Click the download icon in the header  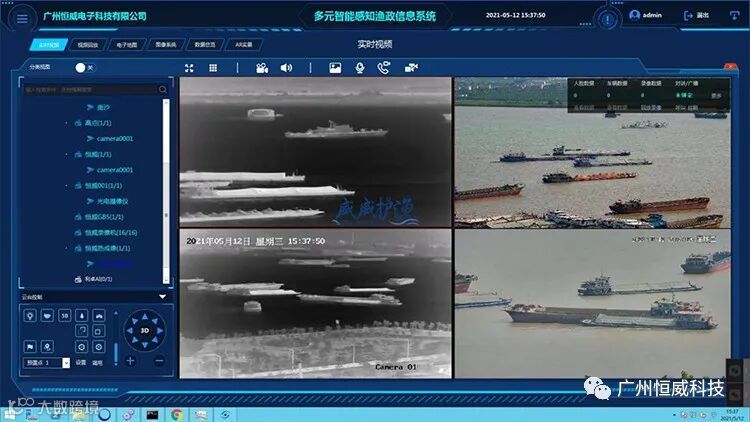click(734, 15)
